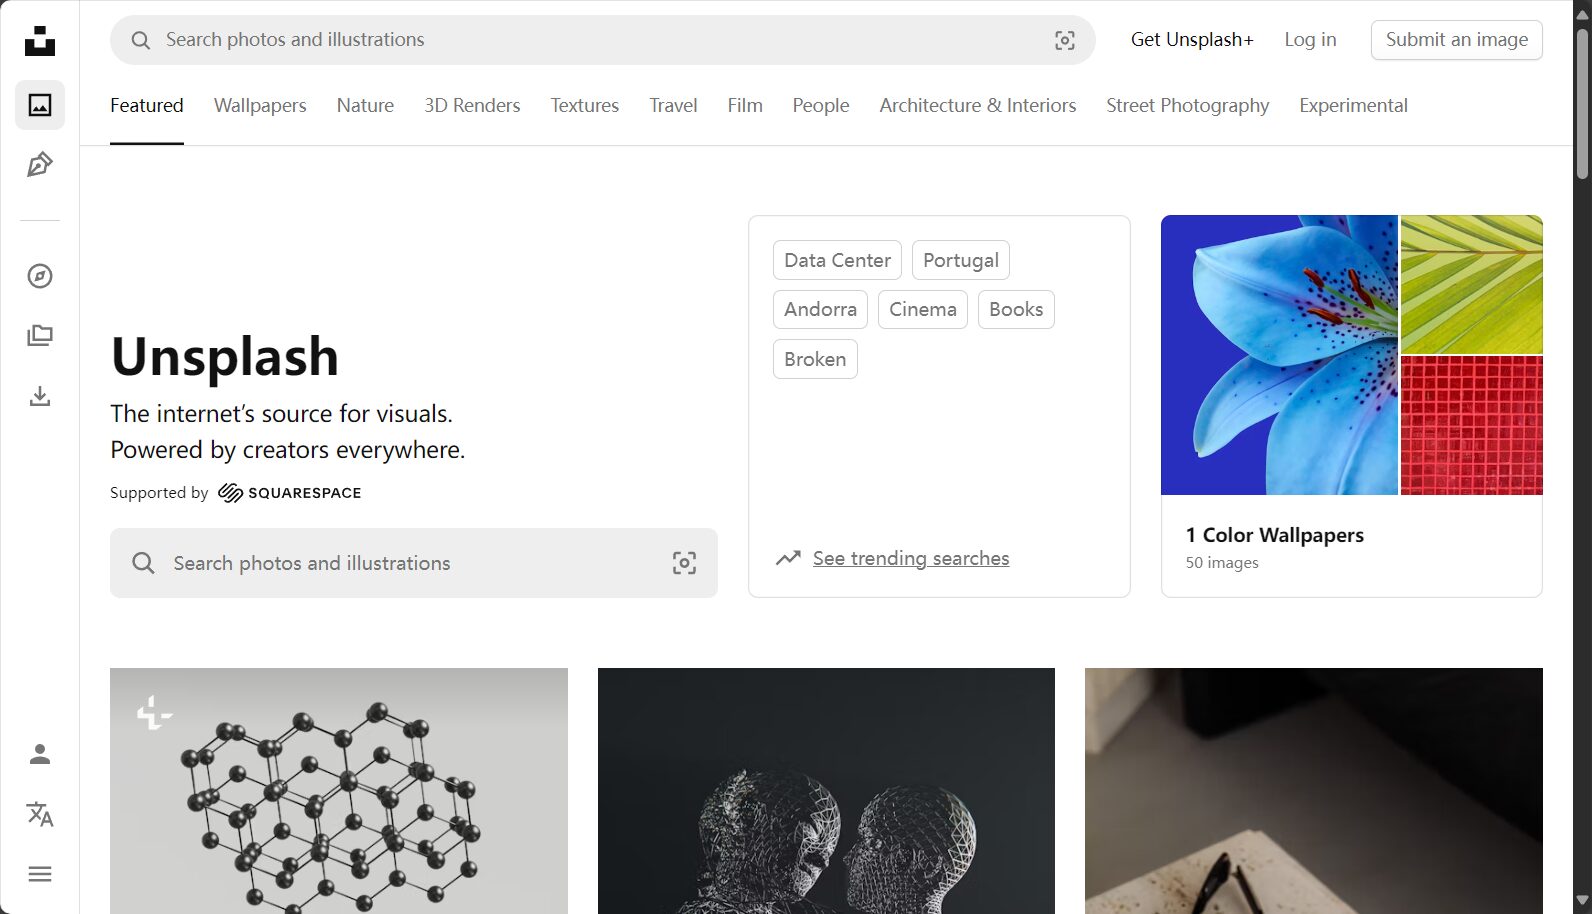Open the molecule lattice 3D render photo
The width and height of the screenshot is (1592, 914).
coord(339,791)
